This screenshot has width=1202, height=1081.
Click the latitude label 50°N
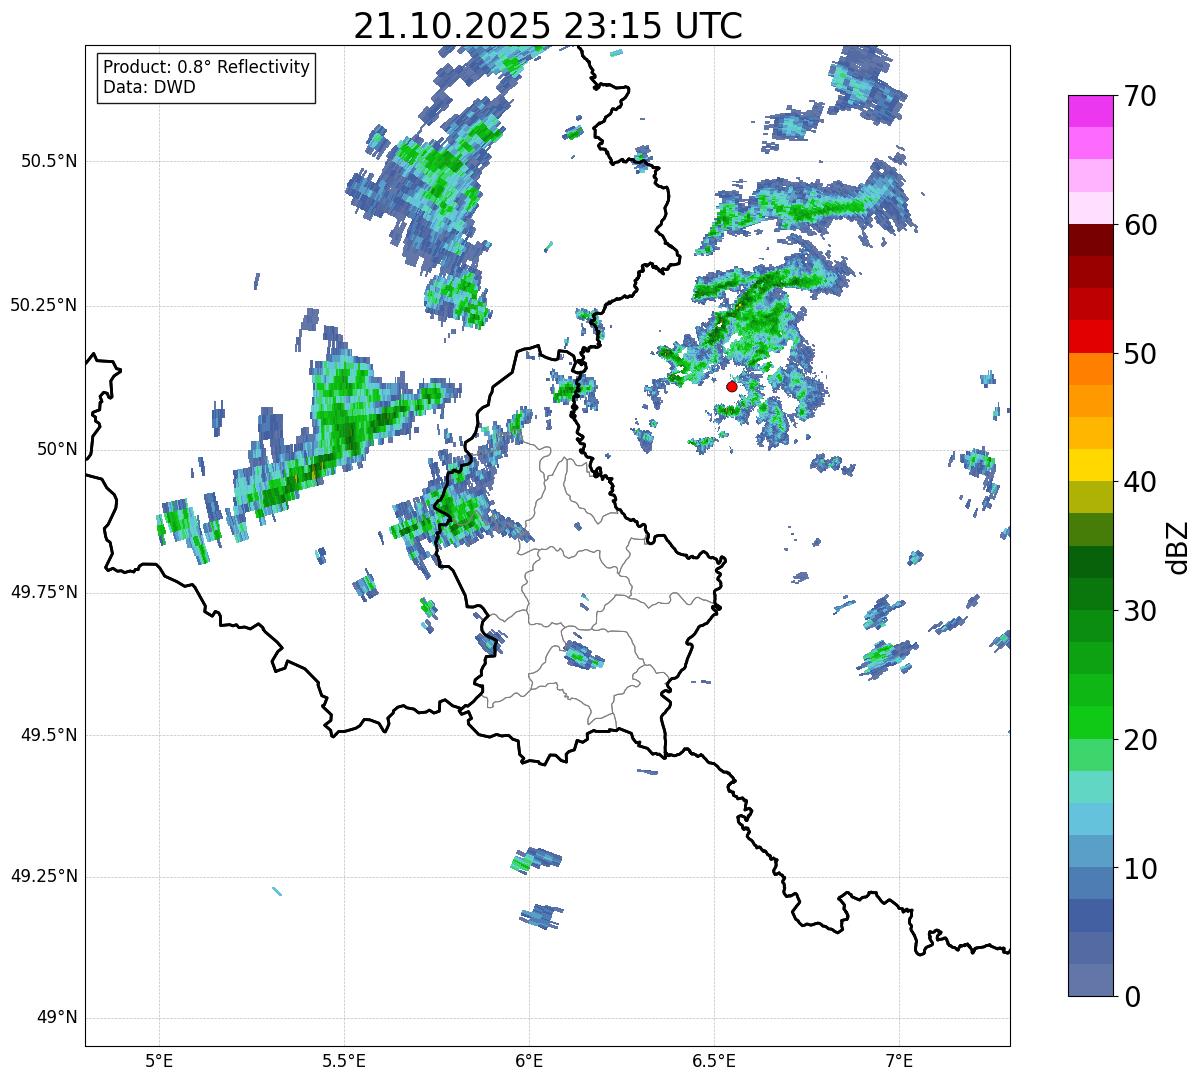[x=58, y=449]
